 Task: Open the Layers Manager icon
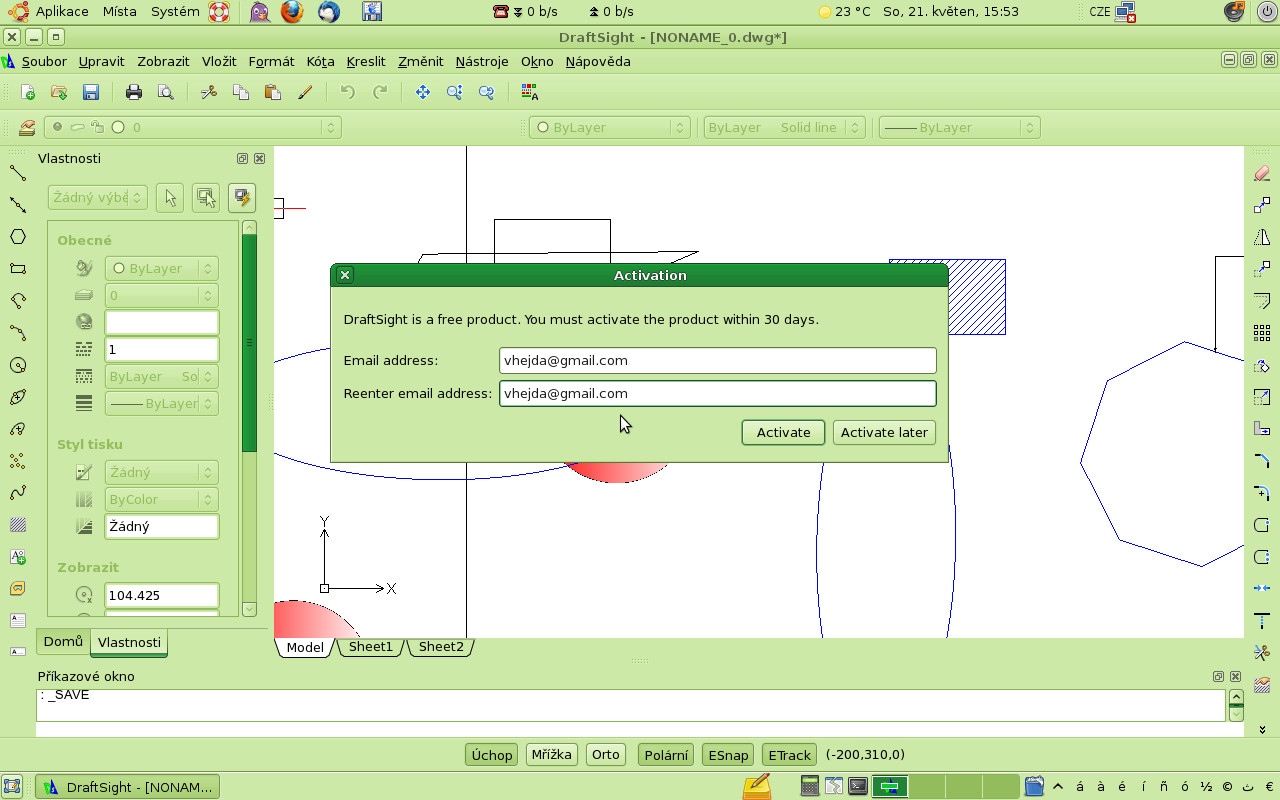(x=27, y=127)
